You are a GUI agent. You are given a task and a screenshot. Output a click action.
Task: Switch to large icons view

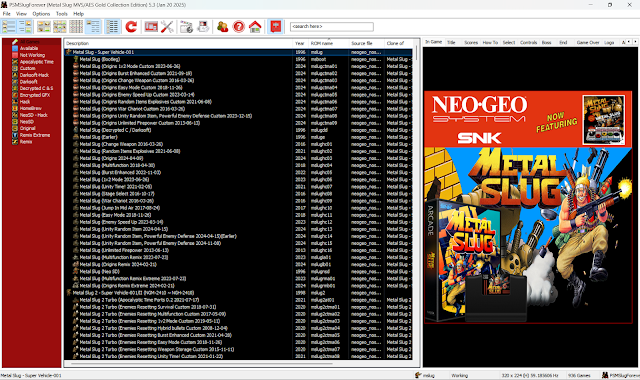[x=44, y=27]
